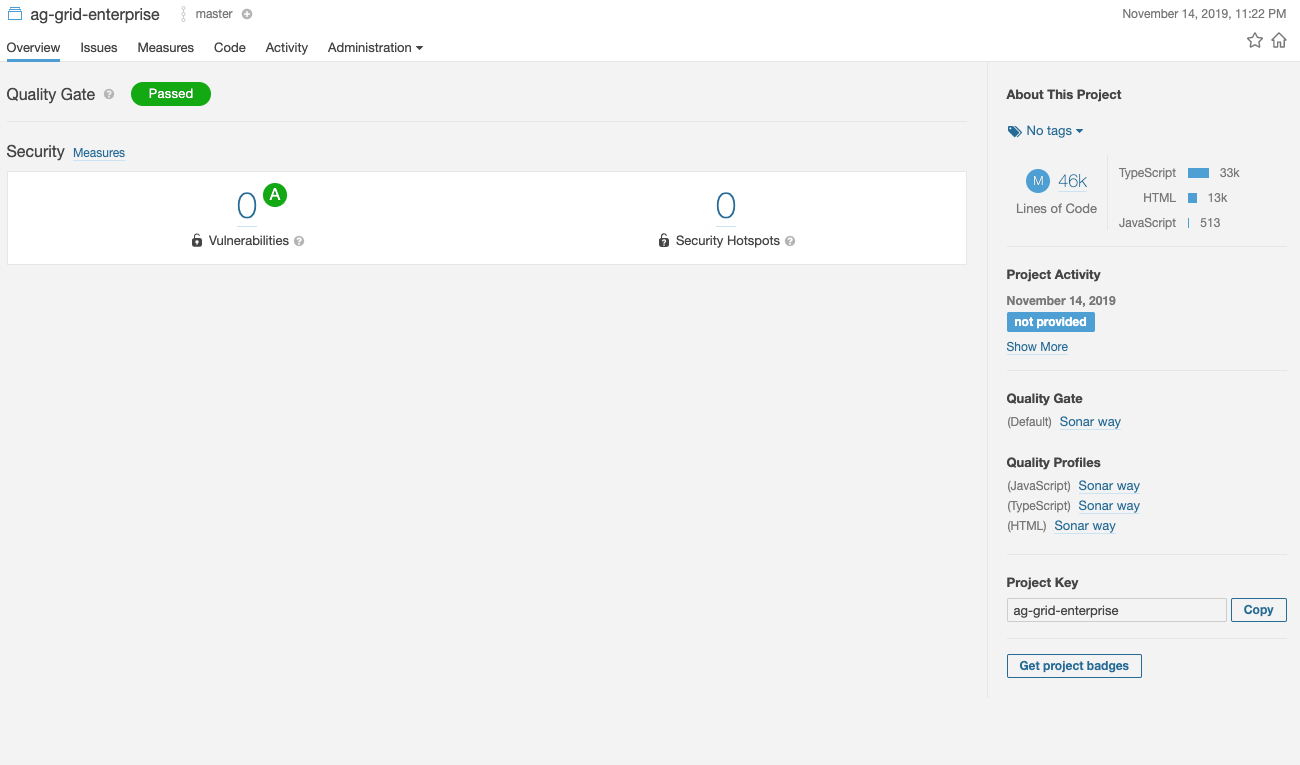Screen dimensions: 1300x765
Task: Go to the Measures tab
Action: coord(166,47)
